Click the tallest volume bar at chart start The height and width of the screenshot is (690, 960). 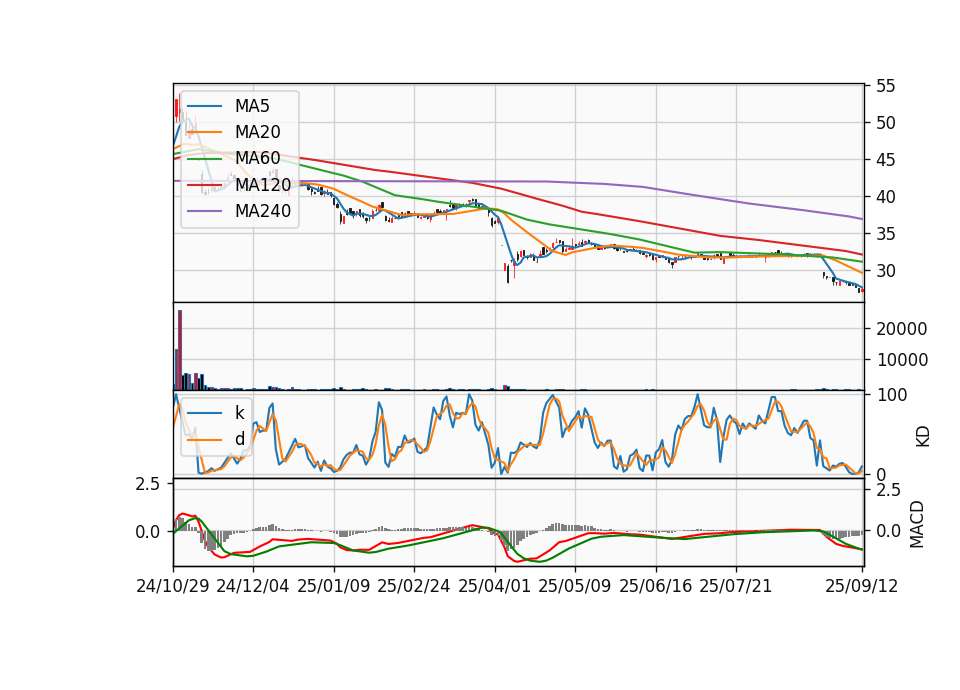[x=180, y=350]
